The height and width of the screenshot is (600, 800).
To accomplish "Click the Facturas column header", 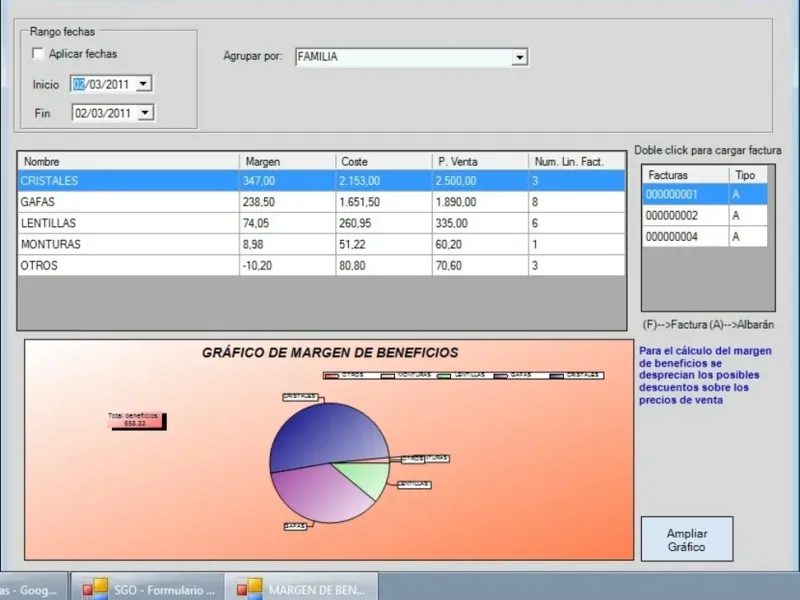I will tap(685, 175).
